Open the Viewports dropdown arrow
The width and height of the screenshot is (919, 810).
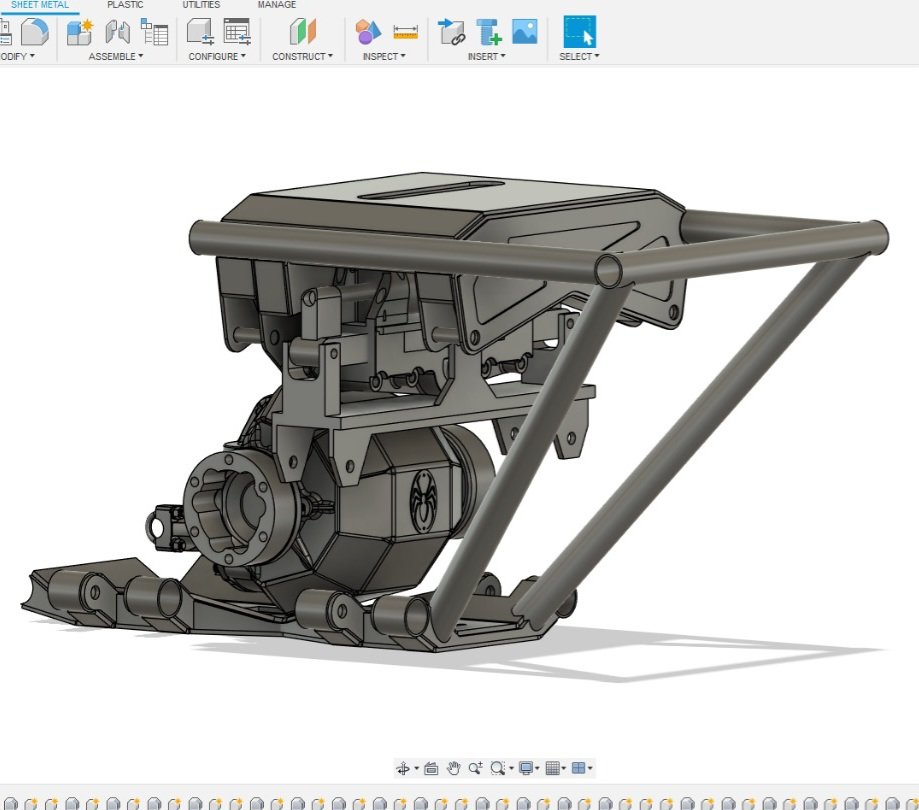point(590,768)
